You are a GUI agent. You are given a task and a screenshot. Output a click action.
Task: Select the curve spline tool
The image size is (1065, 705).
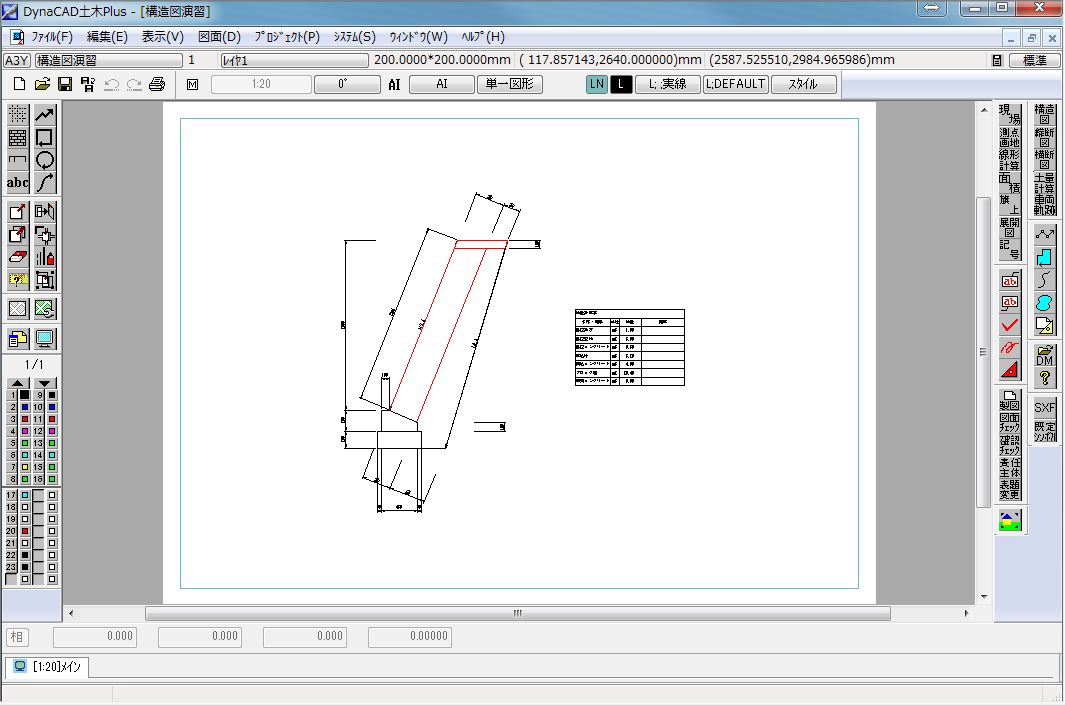tap(45, 183)
